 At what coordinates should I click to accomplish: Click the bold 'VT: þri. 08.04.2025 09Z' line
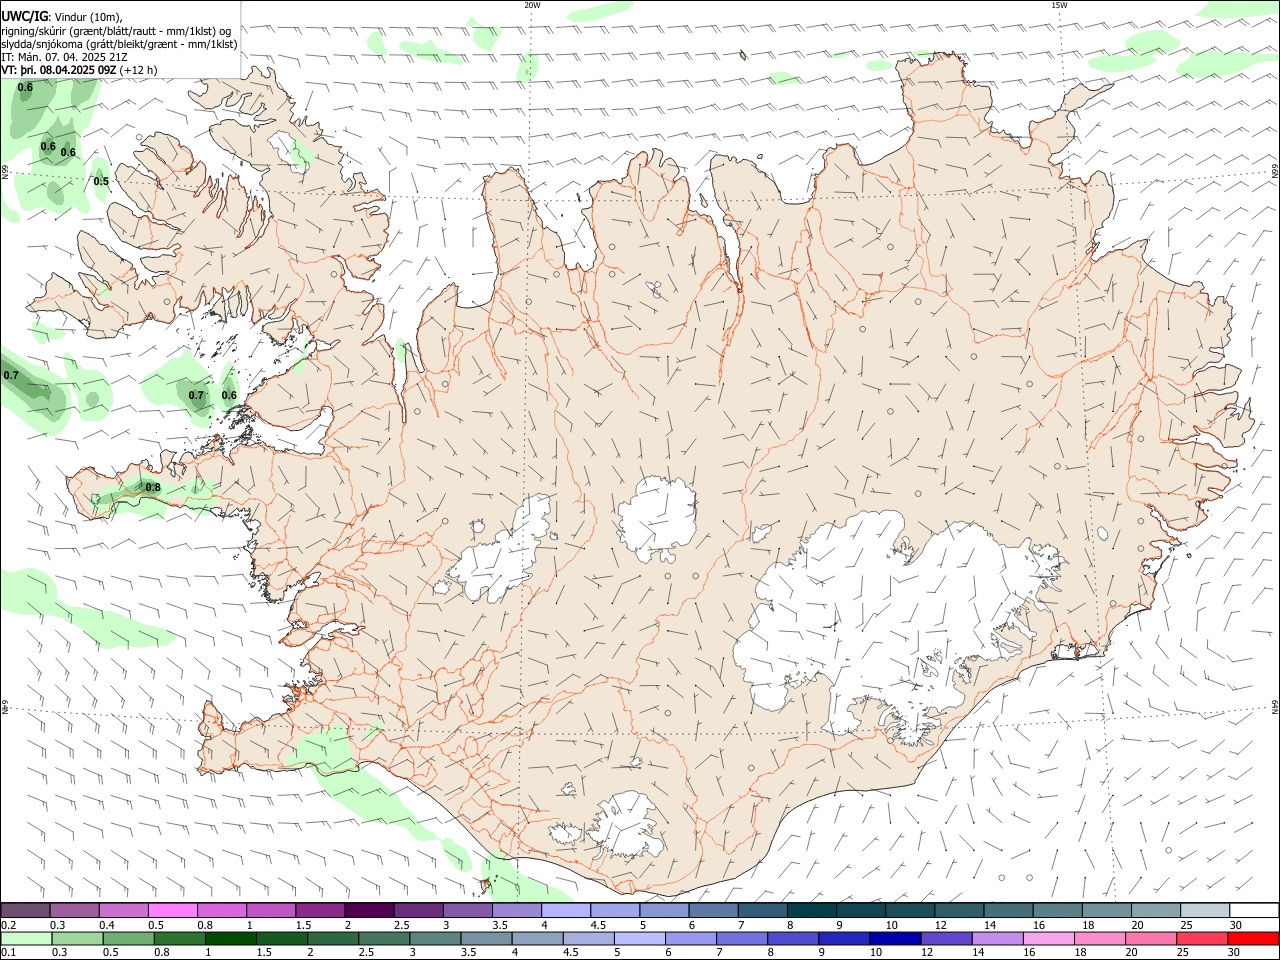click(60, 70)
